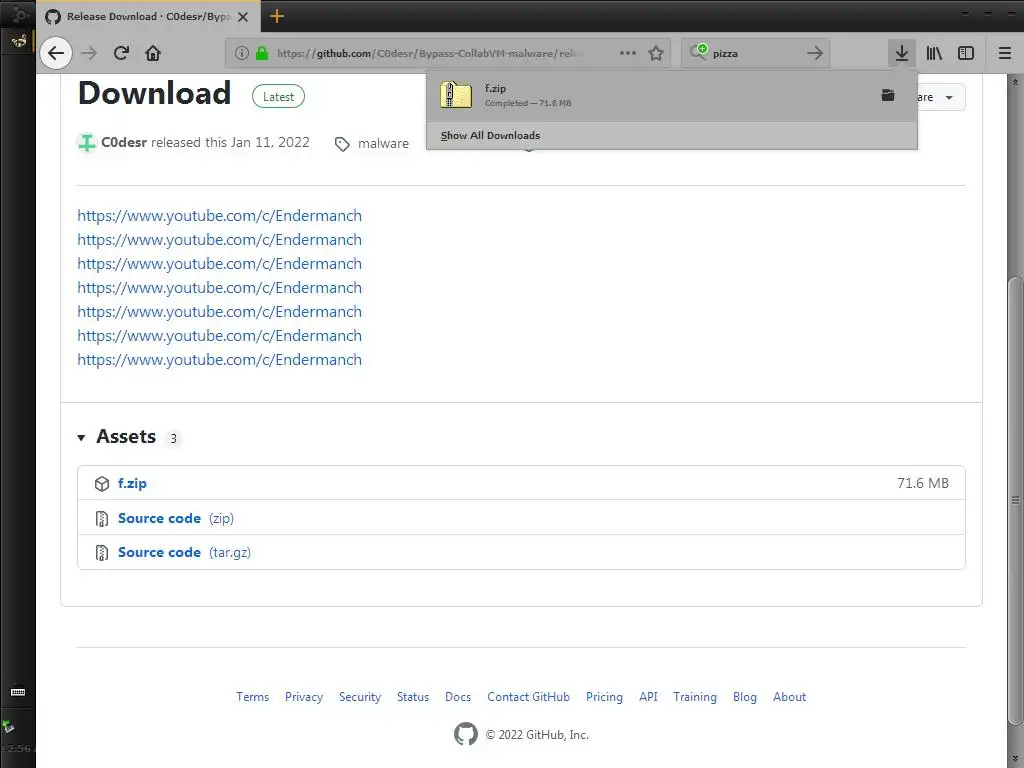Click the vertical page scrollbar thumb
Image resolution: width=1024 pixels, height=768 pixels.
(1015, 500)
